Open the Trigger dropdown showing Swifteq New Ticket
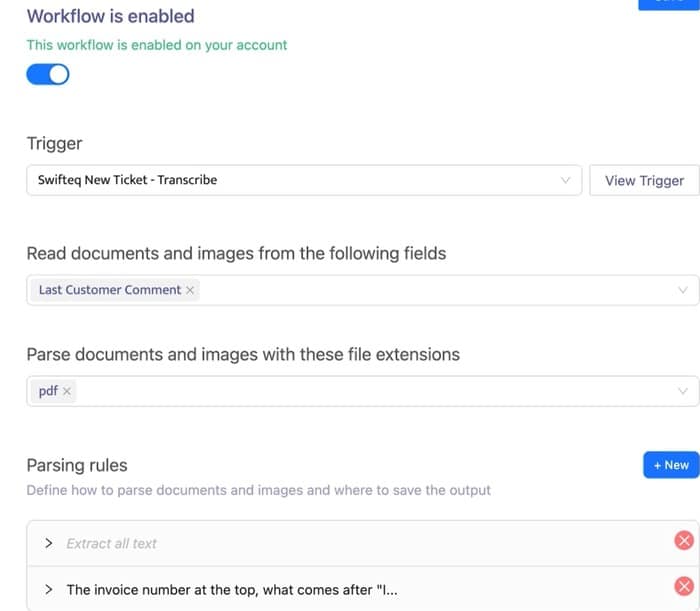The width and height of the screenshot is (700, 611). coord(304,180)
